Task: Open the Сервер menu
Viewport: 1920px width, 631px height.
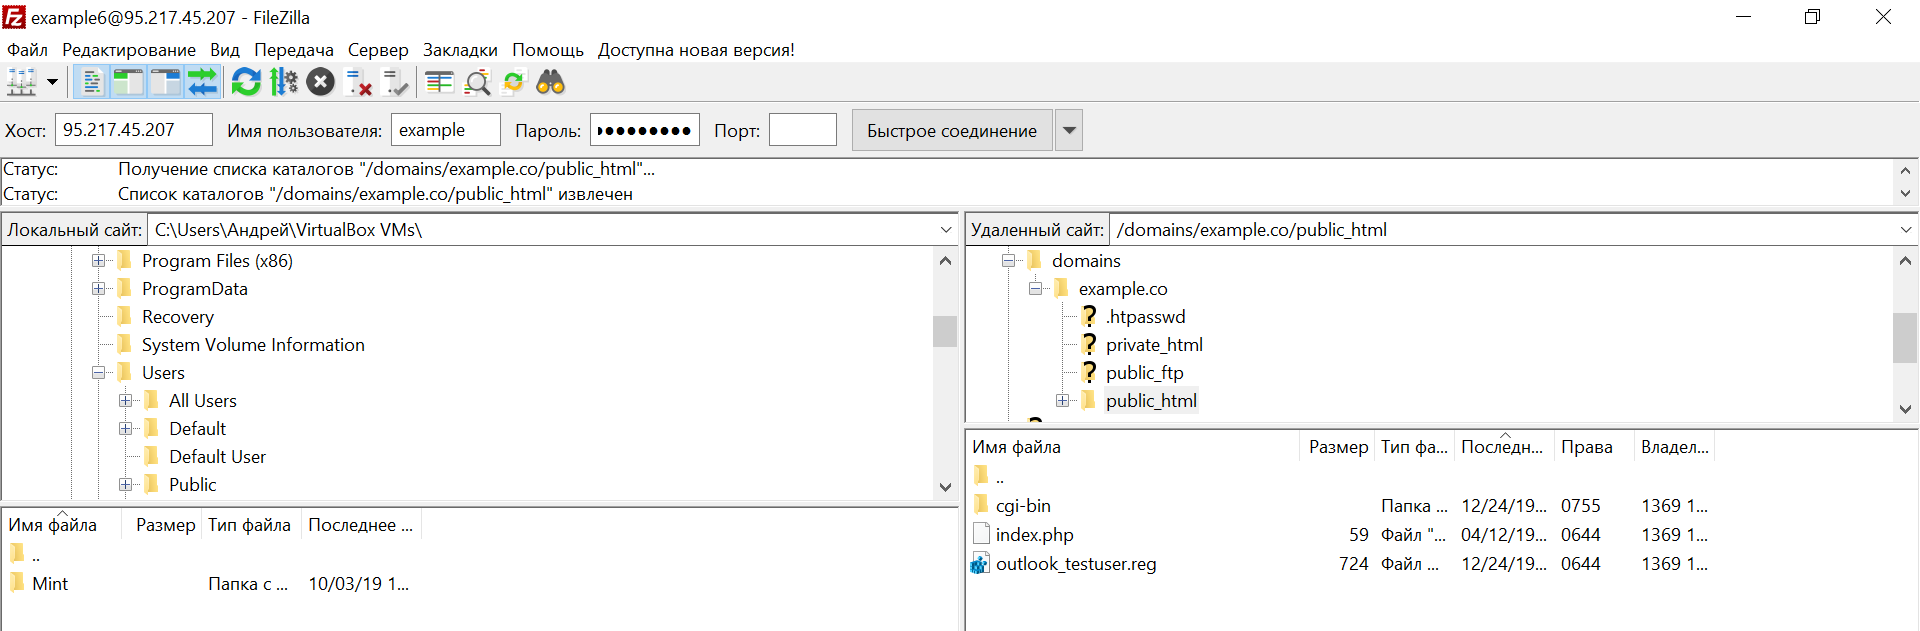Action: tap(377, 50)
